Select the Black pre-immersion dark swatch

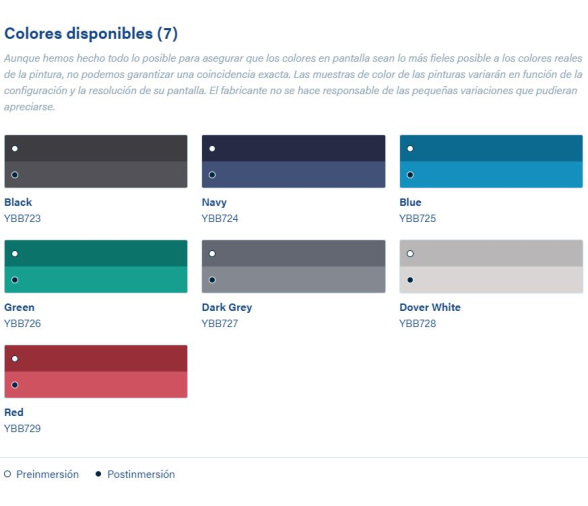pos(96,149)
